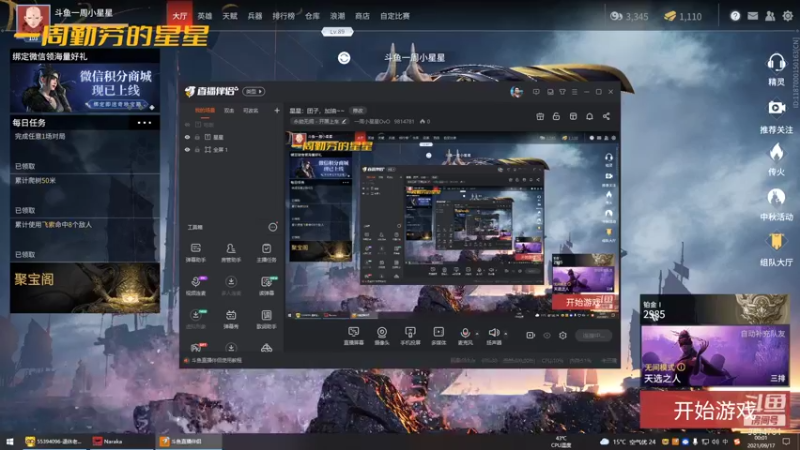Open 兵器 tab in game menu
The width and height of the screenshot is (800, 450).
click(255, 16)
